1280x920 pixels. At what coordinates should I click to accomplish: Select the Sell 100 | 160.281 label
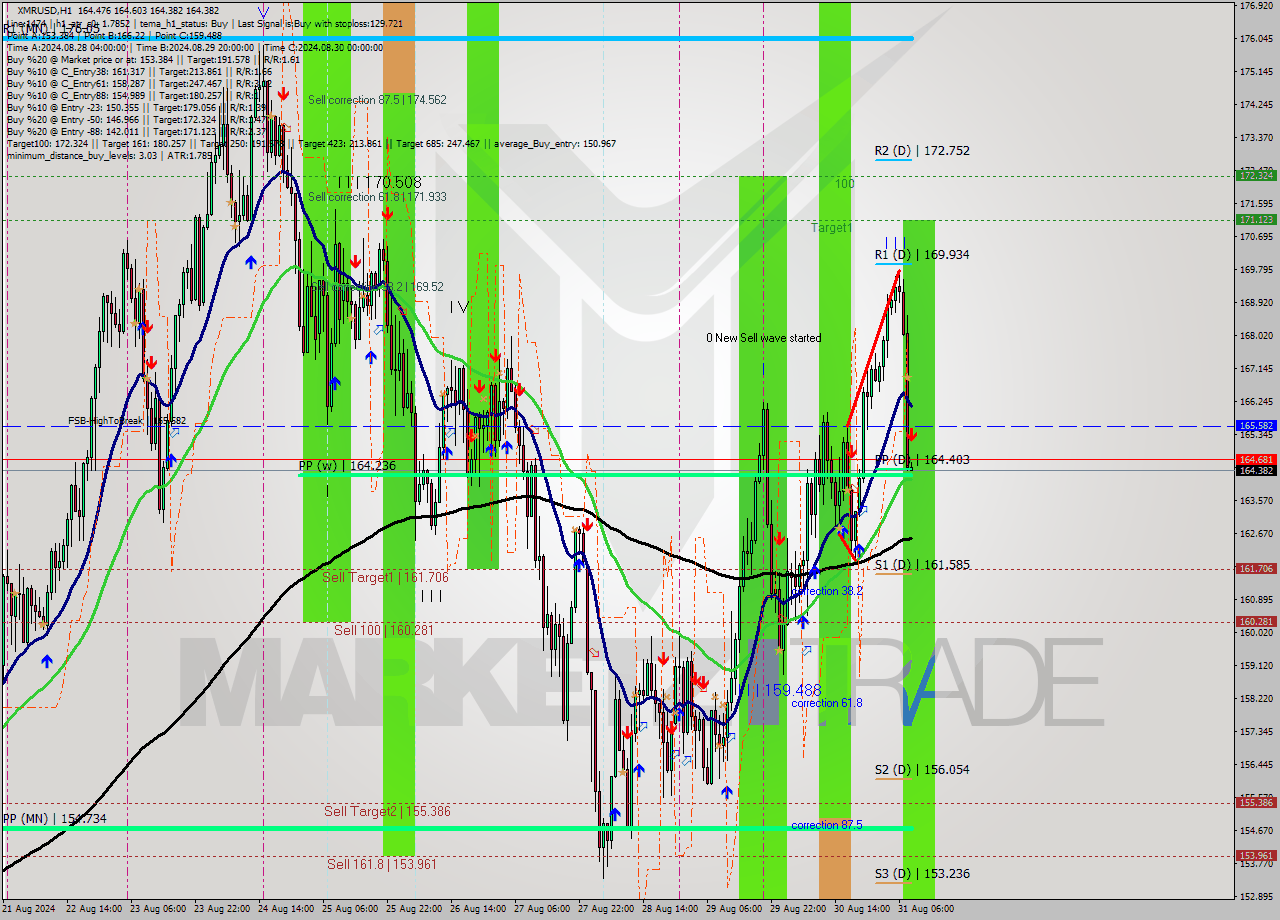(384, 630)
